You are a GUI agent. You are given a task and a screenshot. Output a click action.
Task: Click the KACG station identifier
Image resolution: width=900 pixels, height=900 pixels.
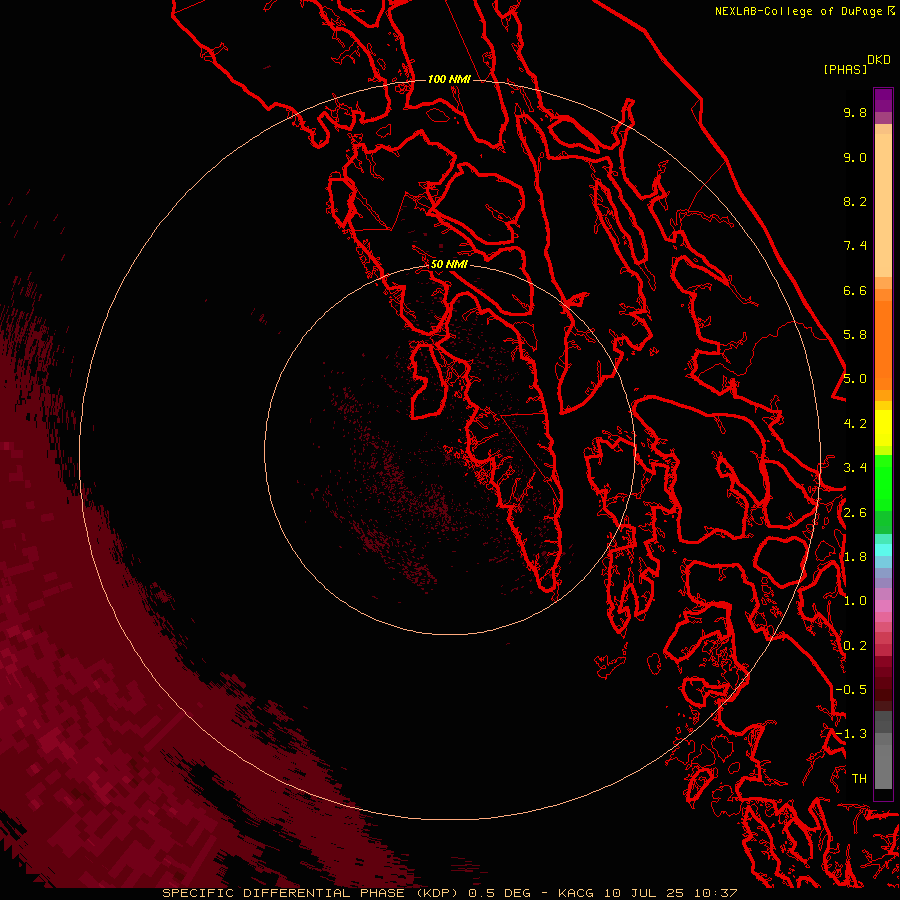tap(576, 893)
